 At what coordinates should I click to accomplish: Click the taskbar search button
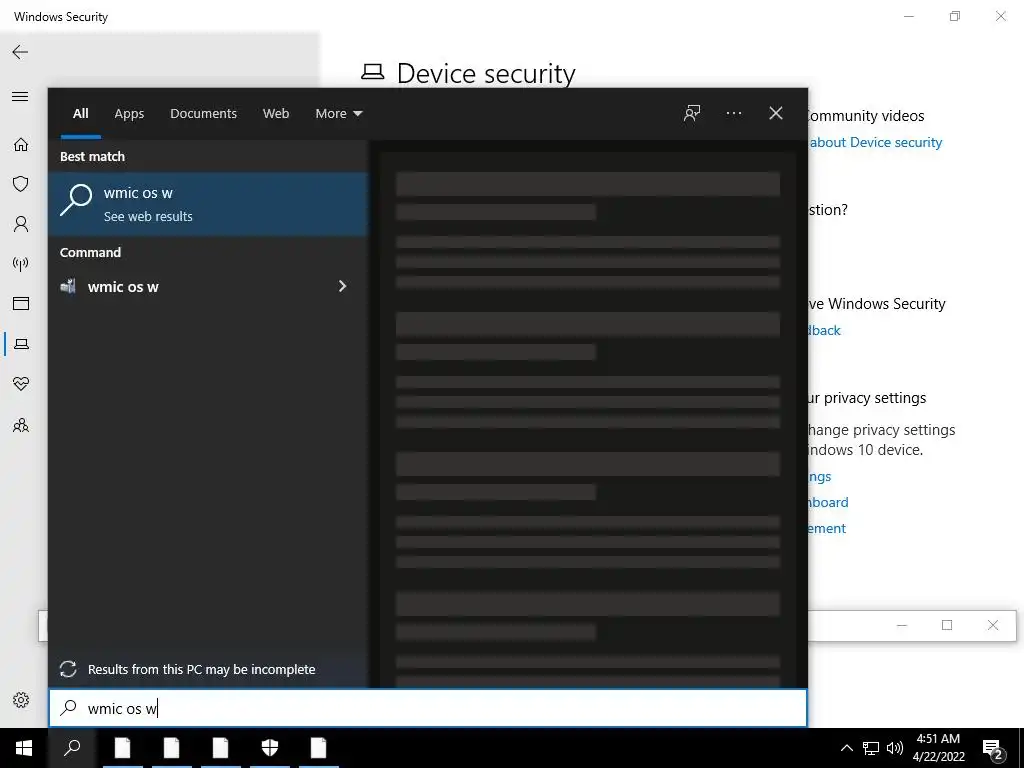point(72,748)
